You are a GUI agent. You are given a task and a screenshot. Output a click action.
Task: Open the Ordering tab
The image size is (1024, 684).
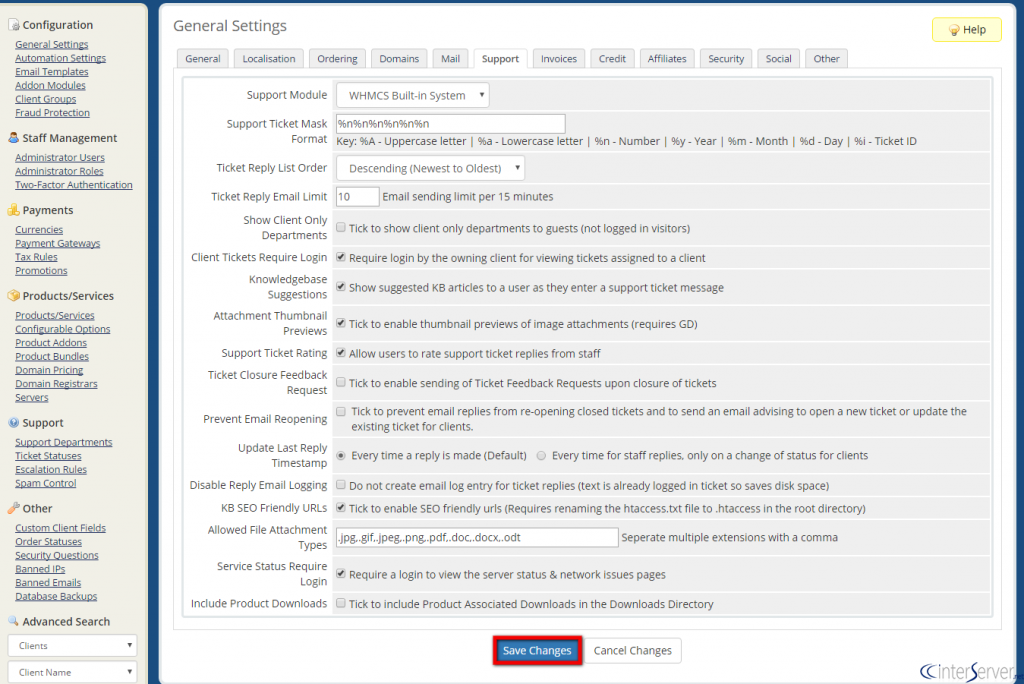pyautogui.click(x=338, y=59)
